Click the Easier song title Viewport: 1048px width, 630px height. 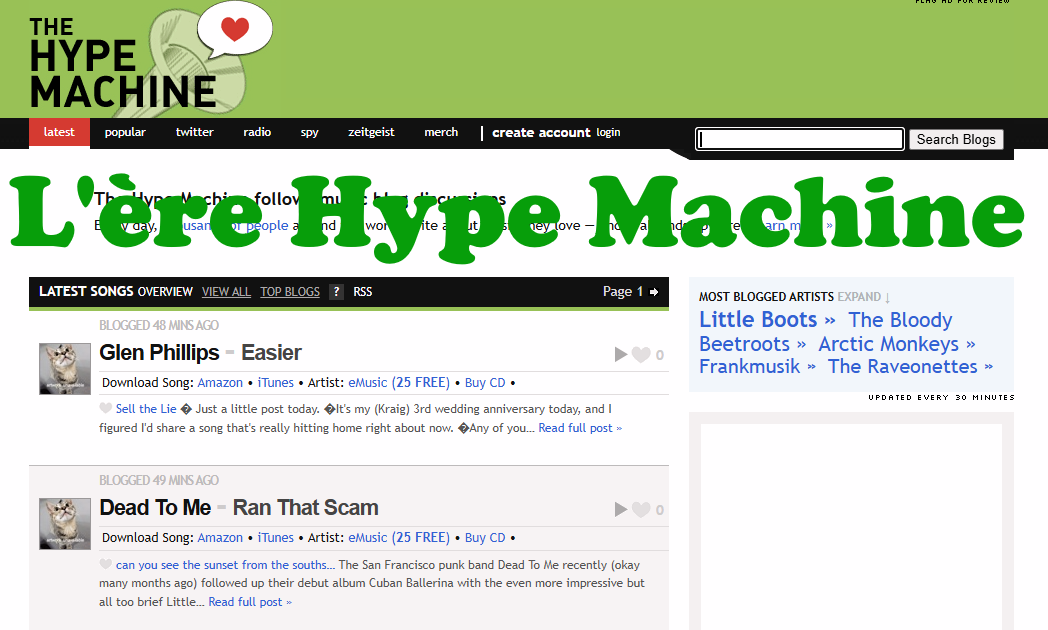pos(271,352)
